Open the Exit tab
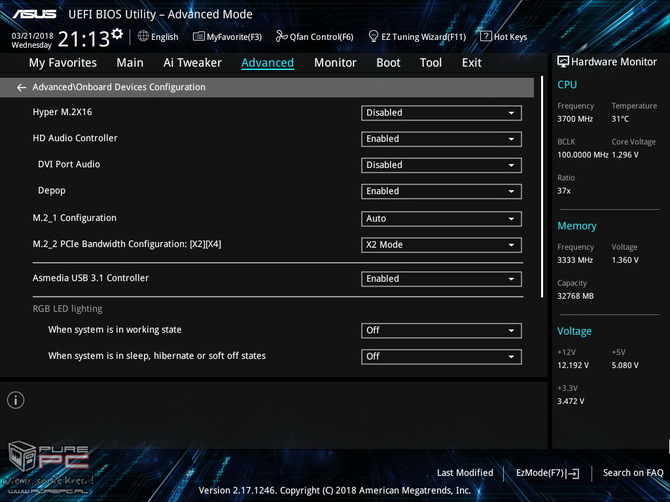The width and height of the screenshot is (670, 502). click(x=472, y=63)
